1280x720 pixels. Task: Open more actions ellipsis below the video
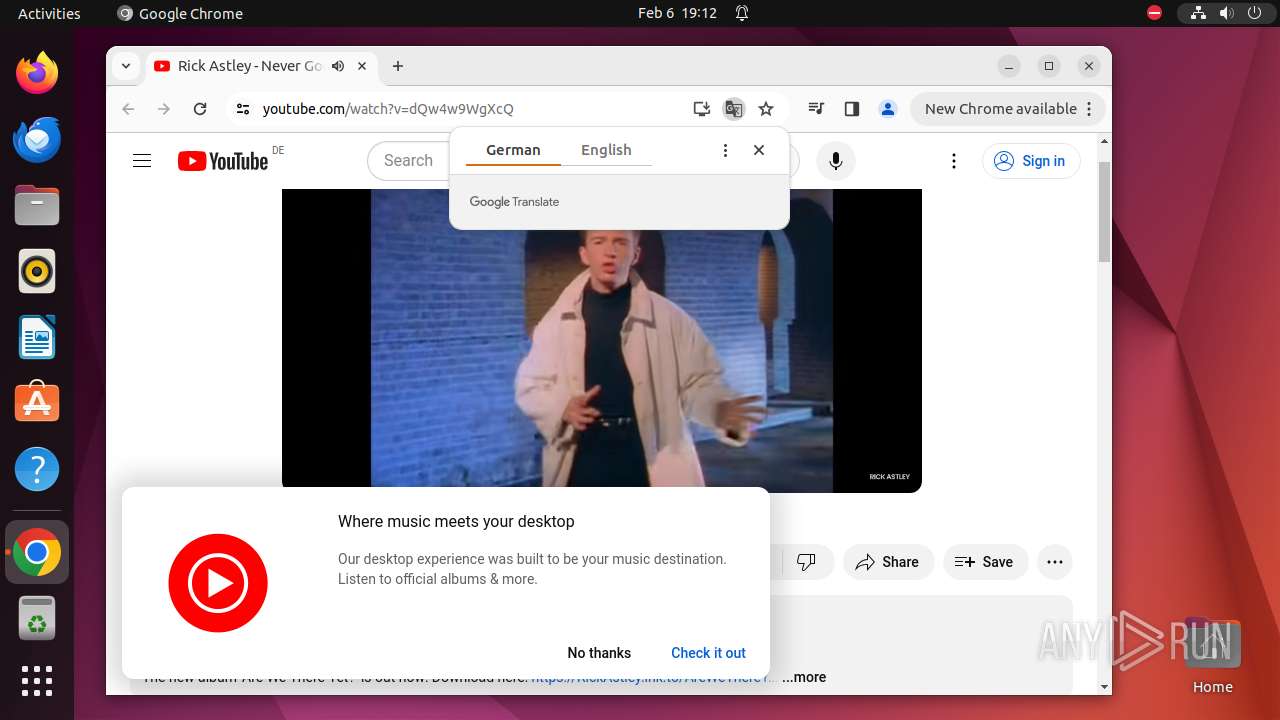[1055, 562]
